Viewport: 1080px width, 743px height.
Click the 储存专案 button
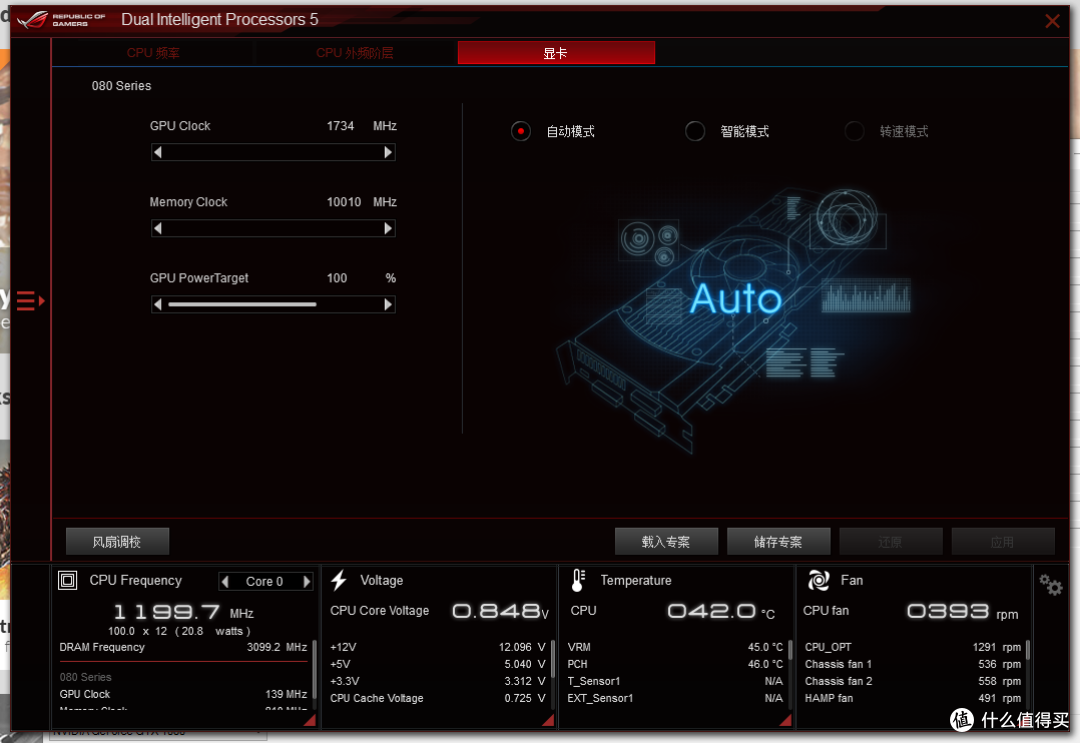pos(778,542)
